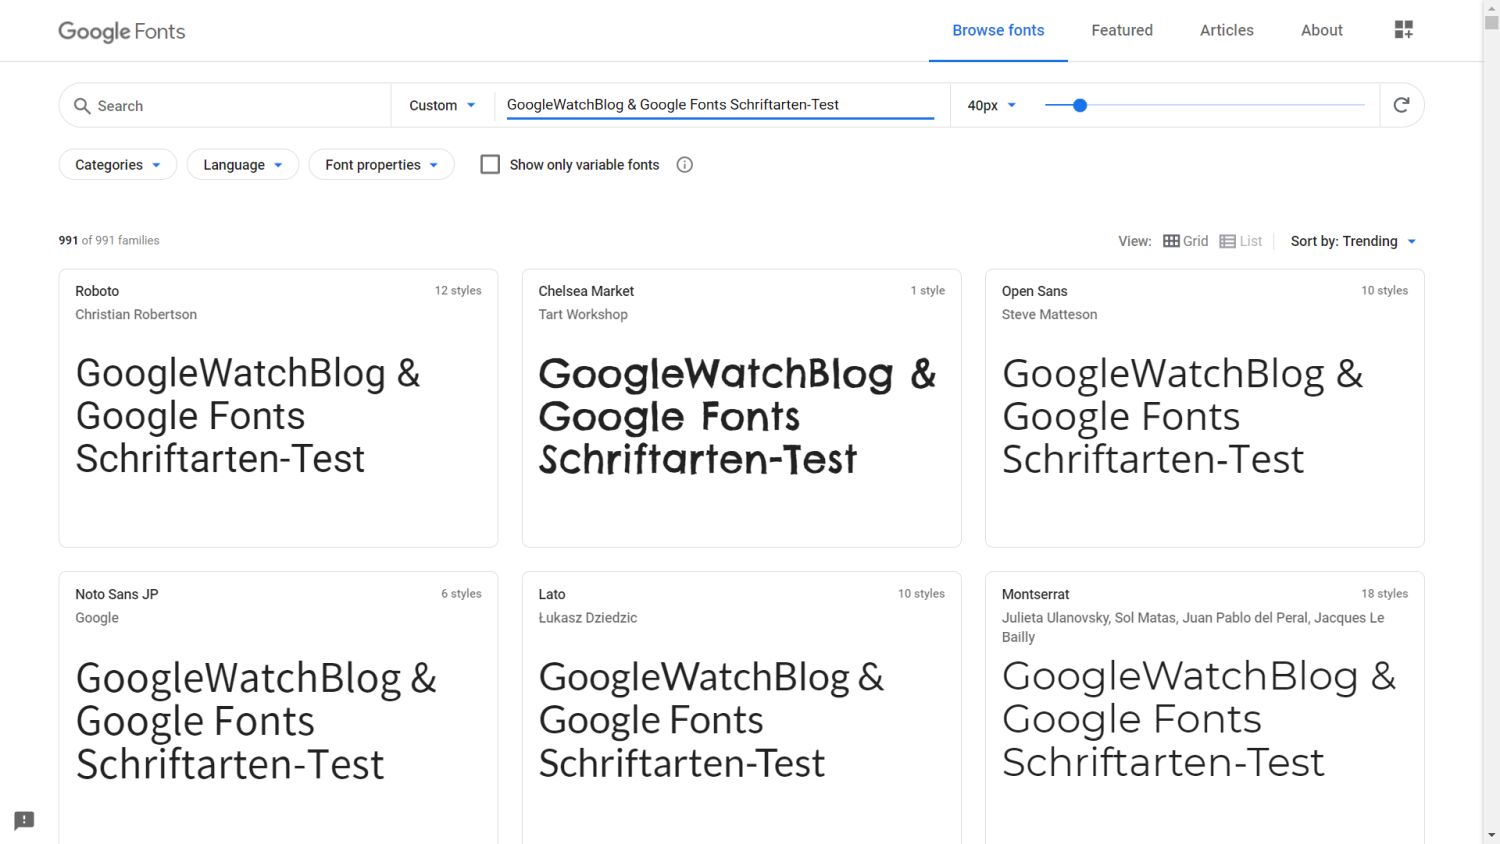This screenshot has width=1500, height=844.
Task: Enable Show only variable fonts checkbox
Action: (x=490, y=165)
